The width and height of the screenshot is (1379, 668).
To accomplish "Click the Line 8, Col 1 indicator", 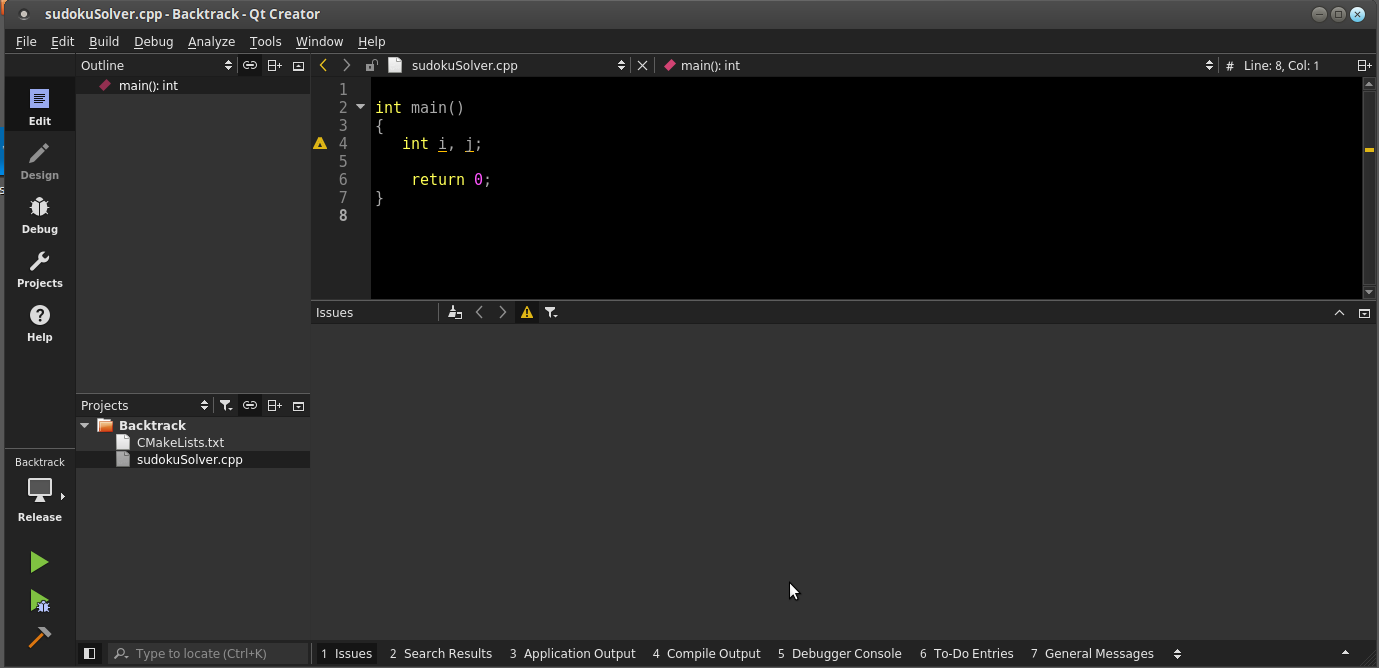I will tap(1281, 65).
